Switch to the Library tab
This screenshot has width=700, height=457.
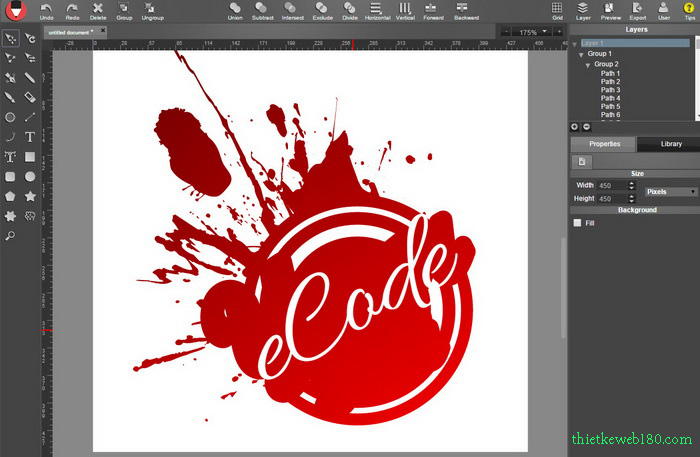click(x=671, y=144)
